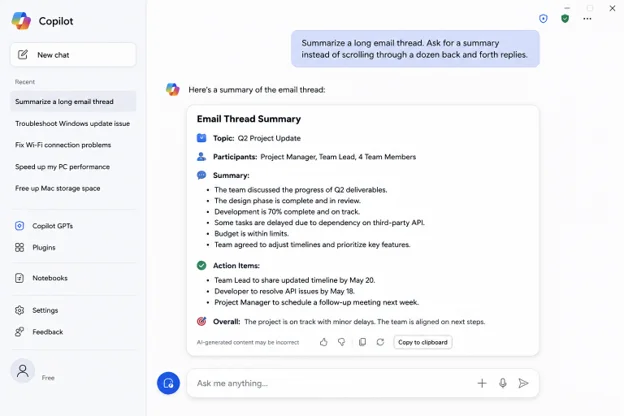Click the Copy to clipboard button
624x416 pixels.
point(423,342)
